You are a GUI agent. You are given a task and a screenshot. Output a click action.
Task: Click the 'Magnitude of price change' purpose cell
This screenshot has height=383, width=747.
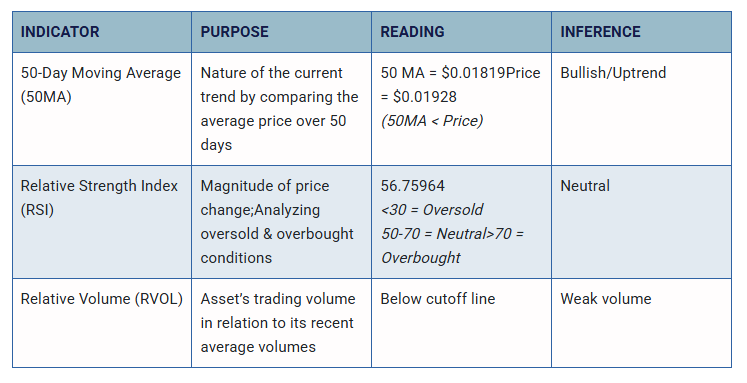click(282, 222)
